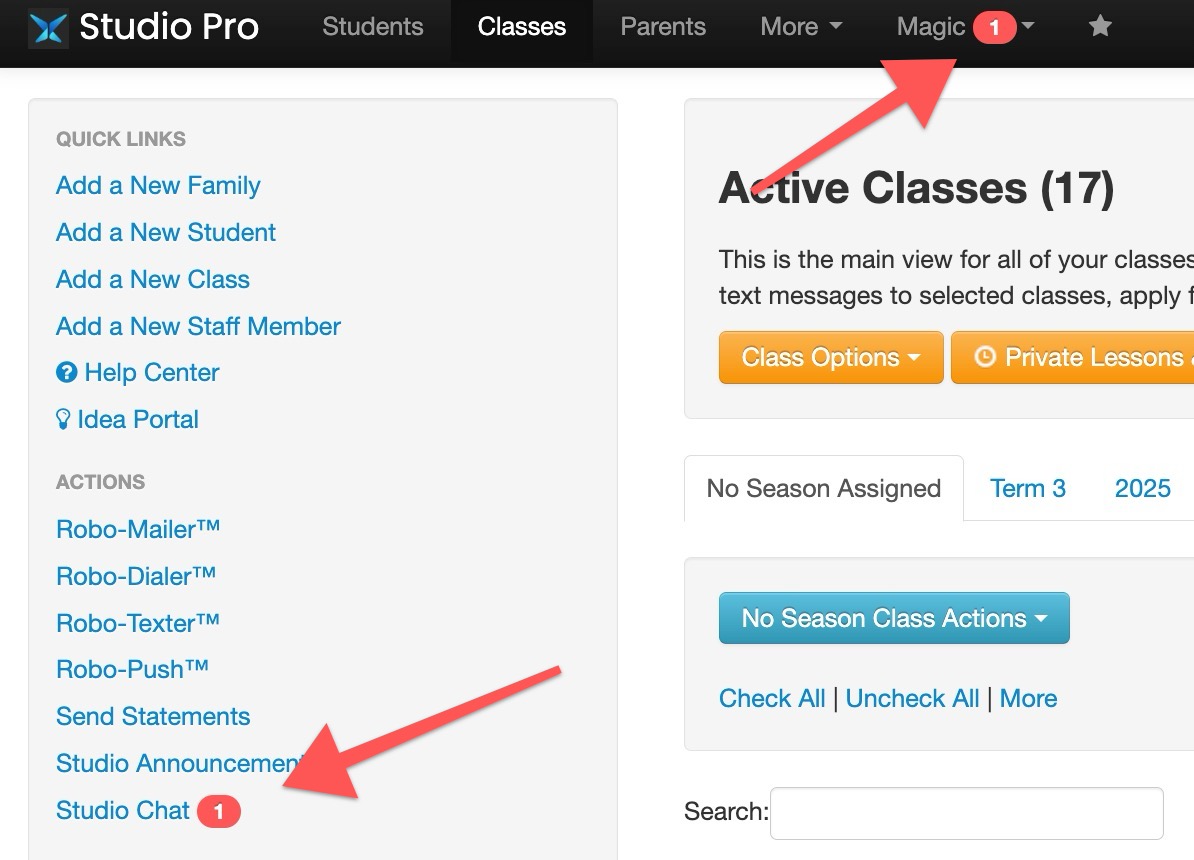Screen dimensions: 1194x860
Task: Open the Robo-Mailer action link
Action: tap(138, 529)
